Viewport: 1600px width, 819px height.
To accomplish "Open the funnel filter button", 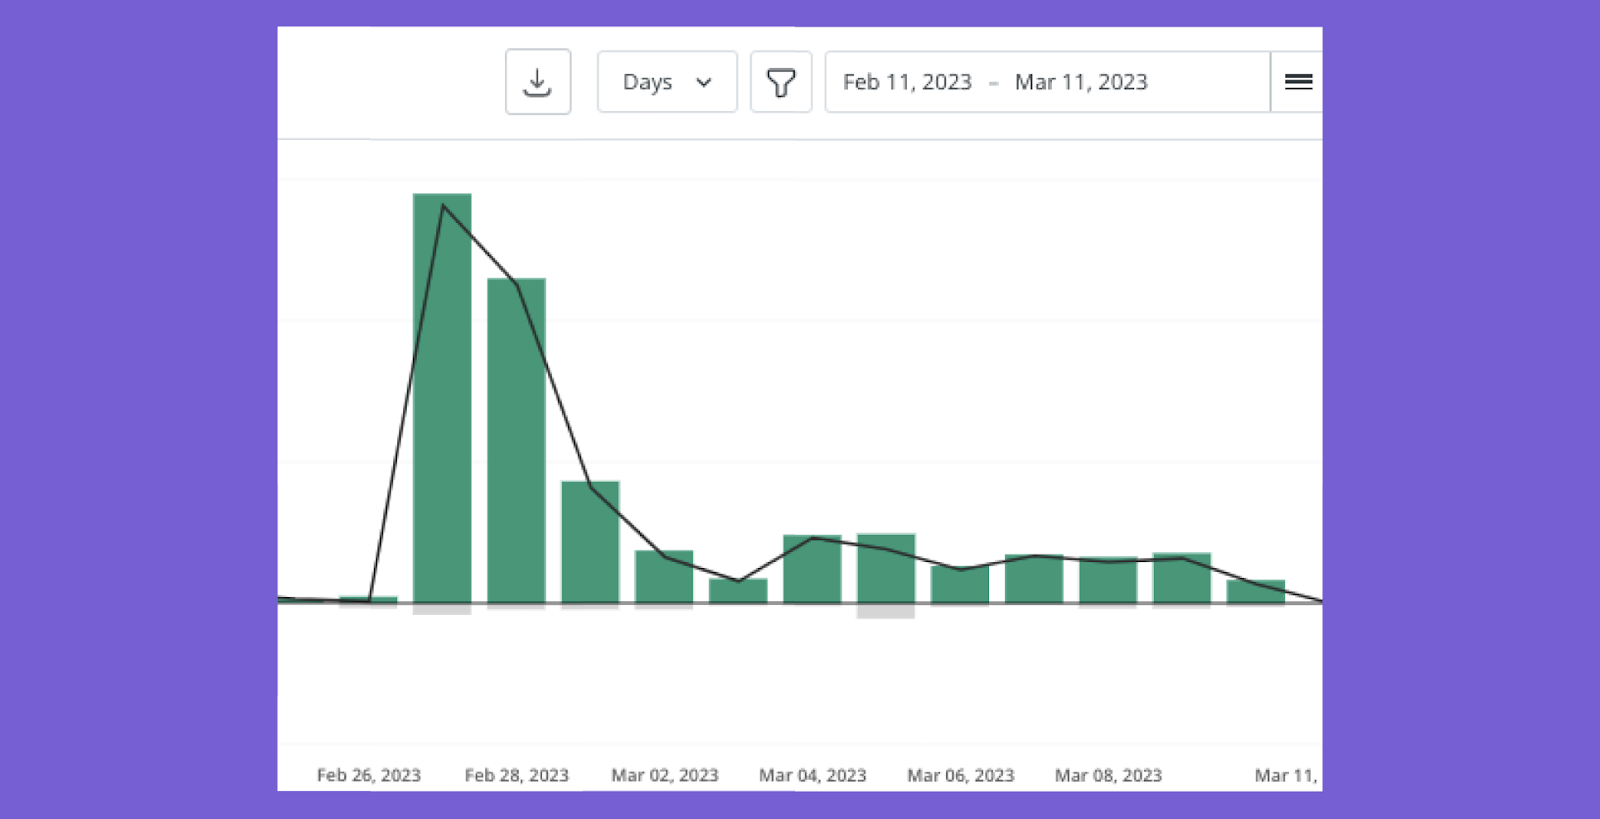I will click(x=781, y=82).
